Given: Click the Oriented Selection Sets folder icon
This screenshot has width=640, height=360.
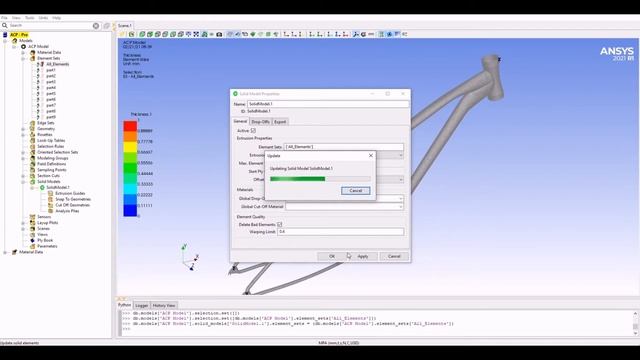Looking at the screenshot, I should [33, 152].
